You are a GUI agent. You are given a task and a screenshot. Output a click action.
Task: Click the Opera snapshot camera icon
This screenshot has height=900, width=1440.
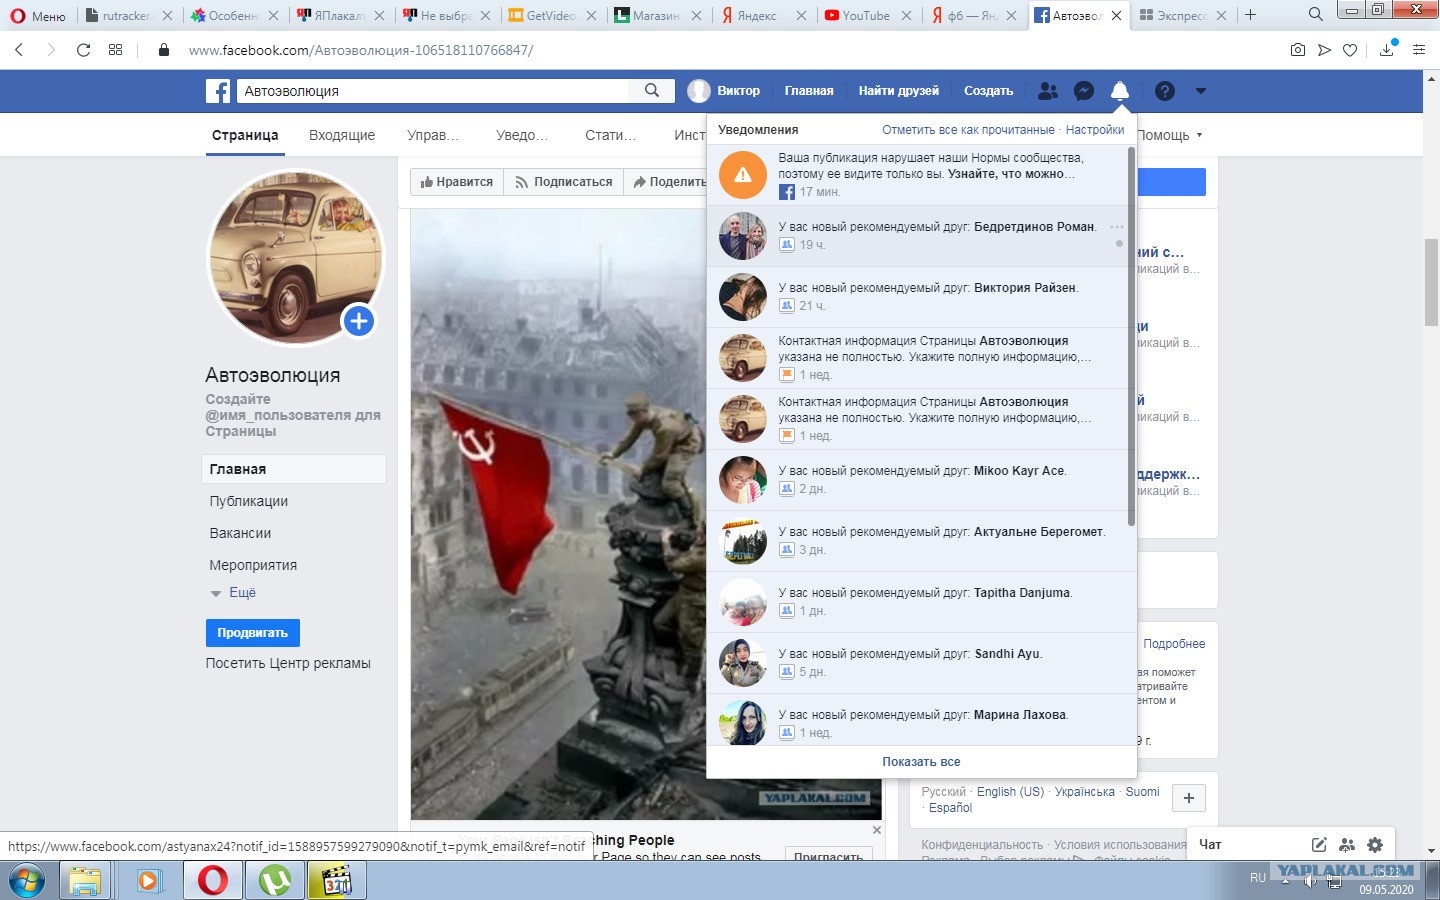click(x=1298, y=50)
